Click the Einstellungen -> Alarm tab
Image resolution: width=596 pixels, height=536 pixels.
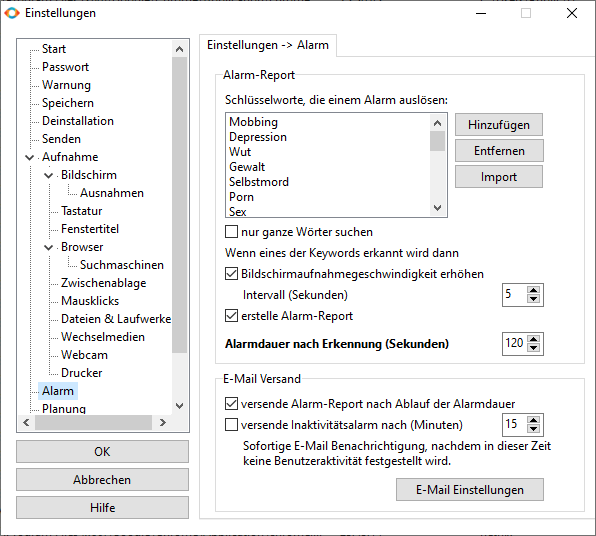click(268, 45)
